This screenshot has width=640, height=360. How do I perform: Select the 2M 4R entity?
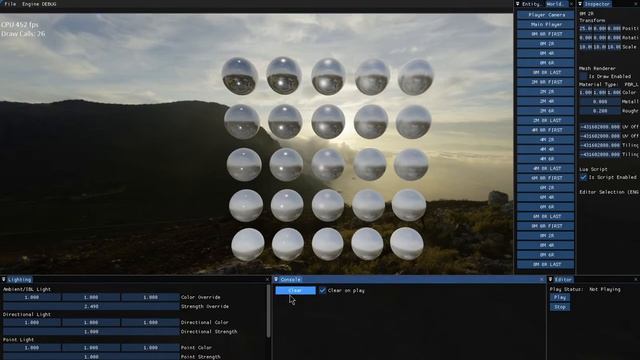tap(546, 101)
